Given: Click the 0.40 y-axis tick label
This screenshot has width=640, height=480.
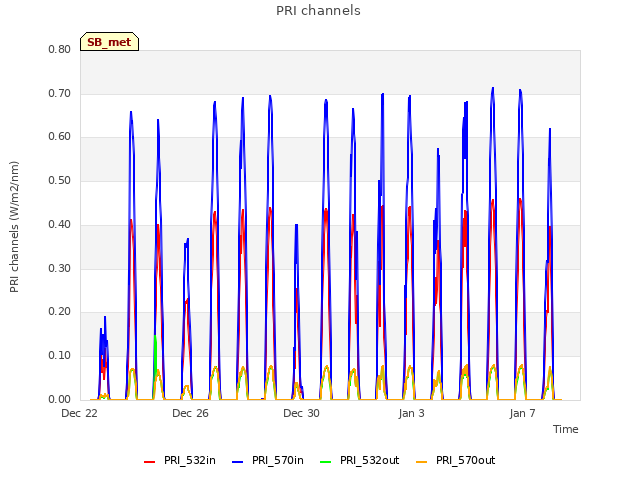Looking at the screenshot, I should [60, 224].
